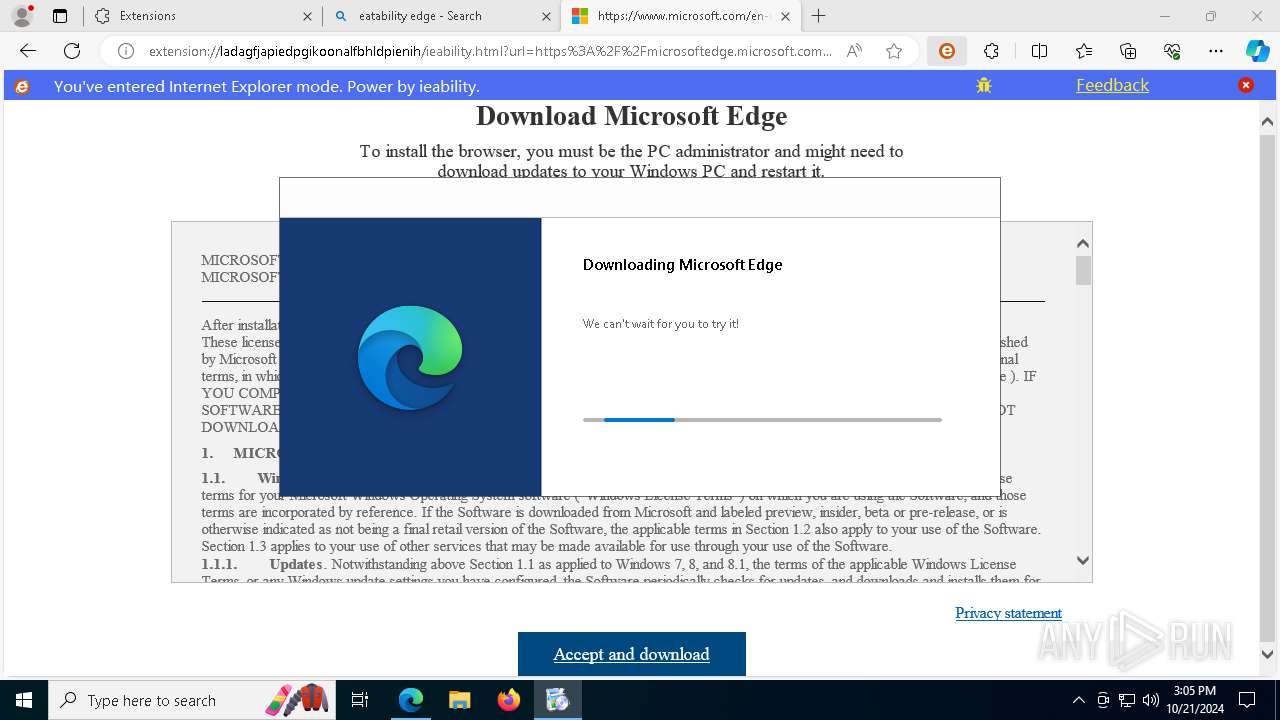Click page scrollbar up arrow
The image size is (1280, 720).
(1268, 121)
